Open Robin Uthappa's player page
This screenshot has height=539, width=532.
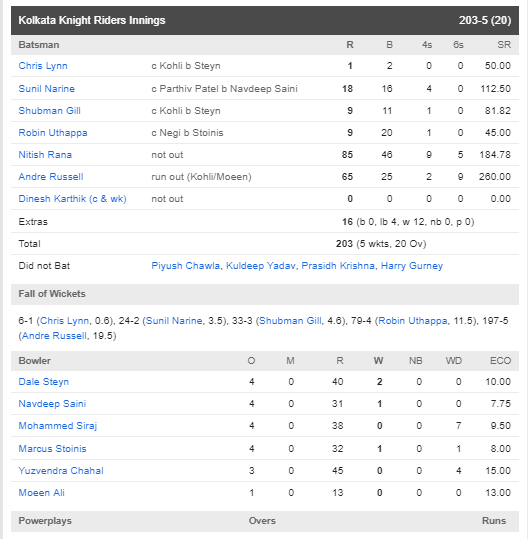(x=53, y=133)
